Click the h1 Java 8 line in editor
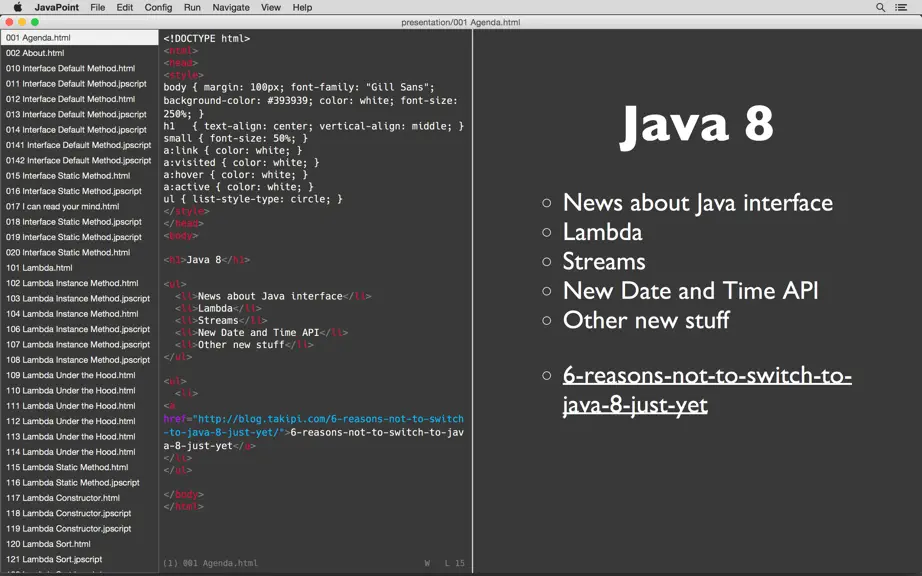This screenshot has width=922, height=576. coord(207,259)
